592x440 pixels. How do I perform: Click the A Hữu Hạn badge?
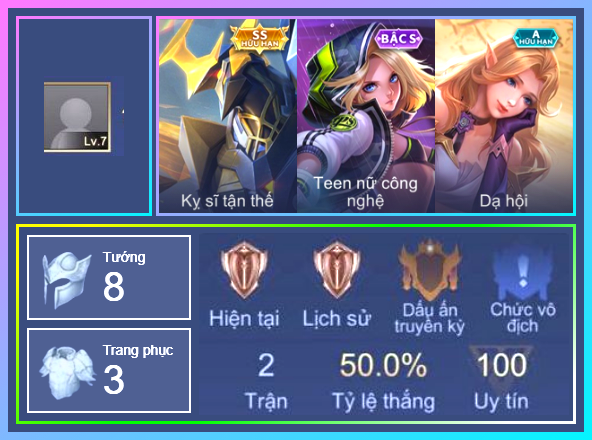535,39
